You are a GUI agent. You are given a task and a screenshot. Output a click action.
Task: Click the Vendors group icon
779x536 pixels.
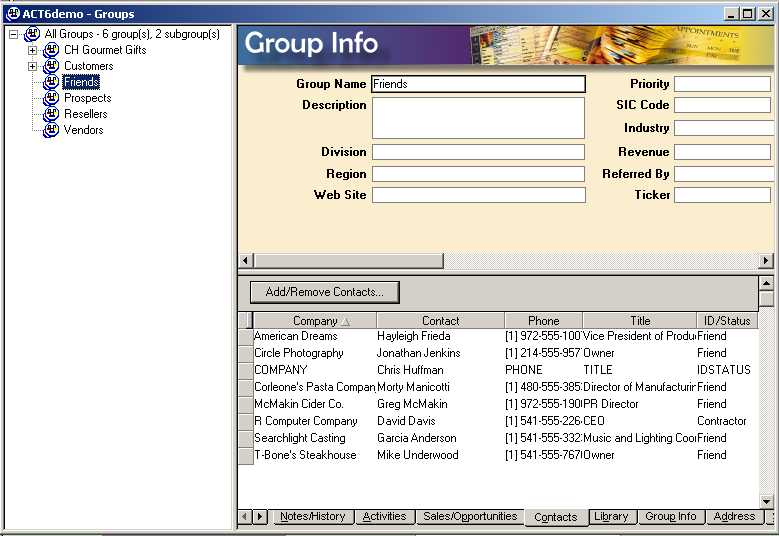(51, 130)
